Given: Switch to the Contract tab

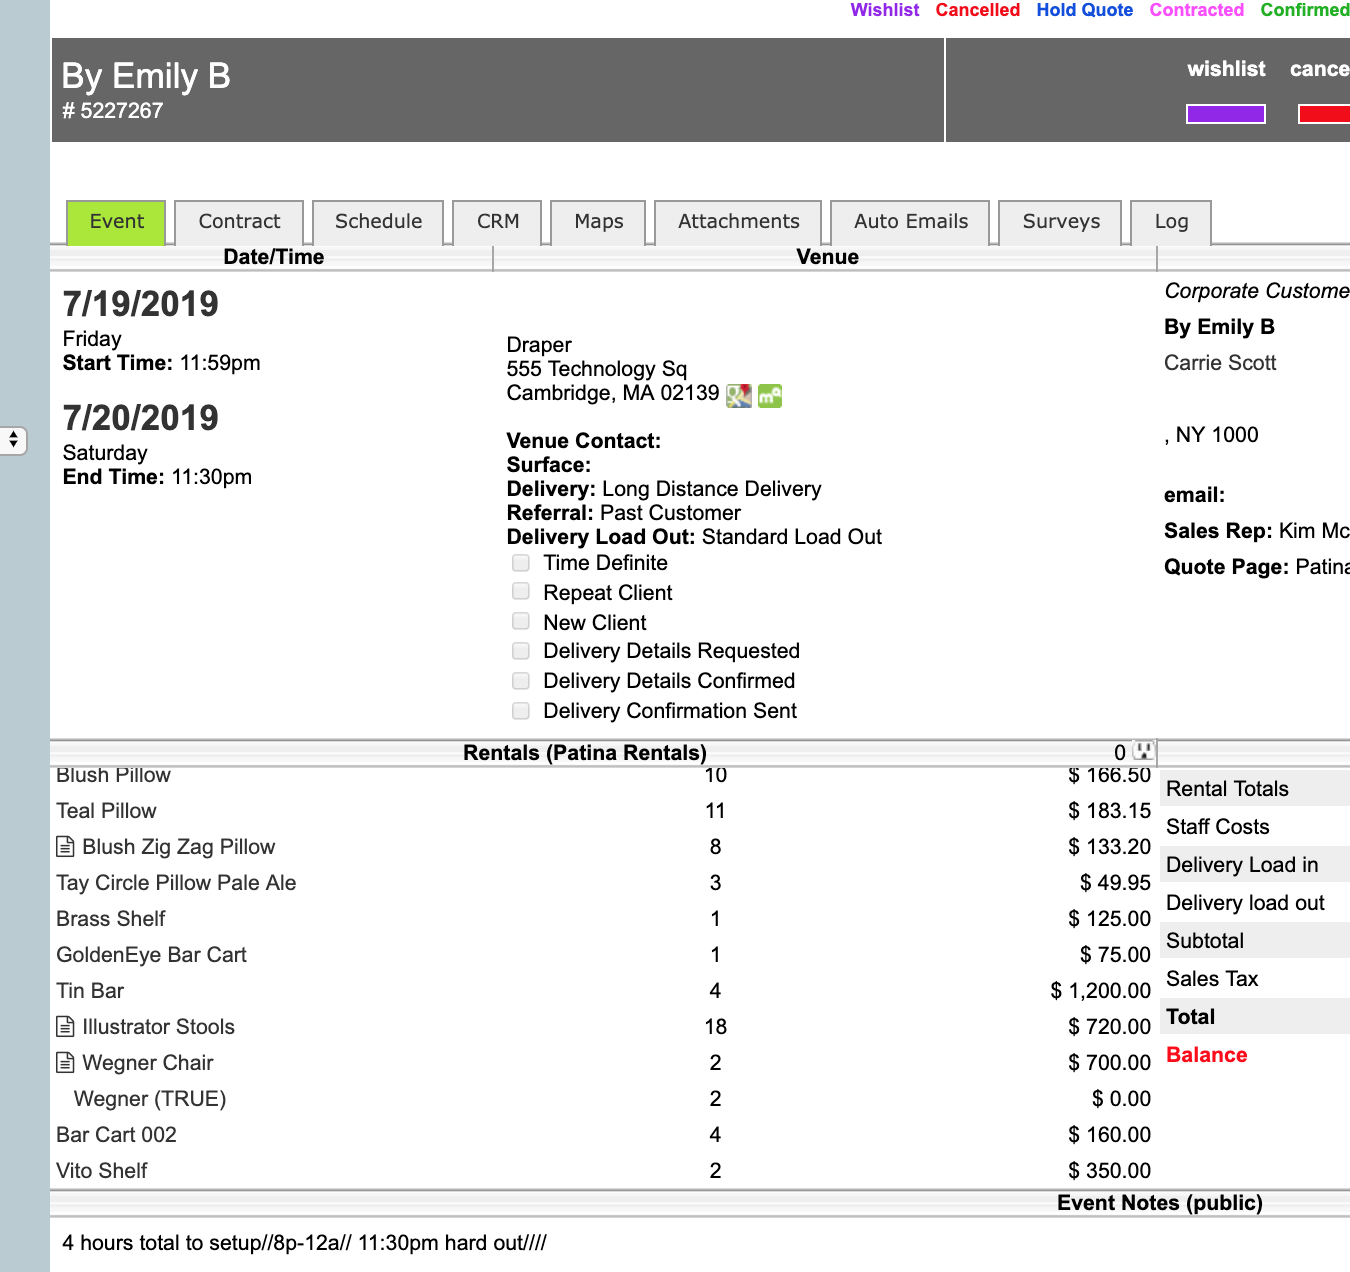Looking at the screenshot, I should tap(239, 222).
